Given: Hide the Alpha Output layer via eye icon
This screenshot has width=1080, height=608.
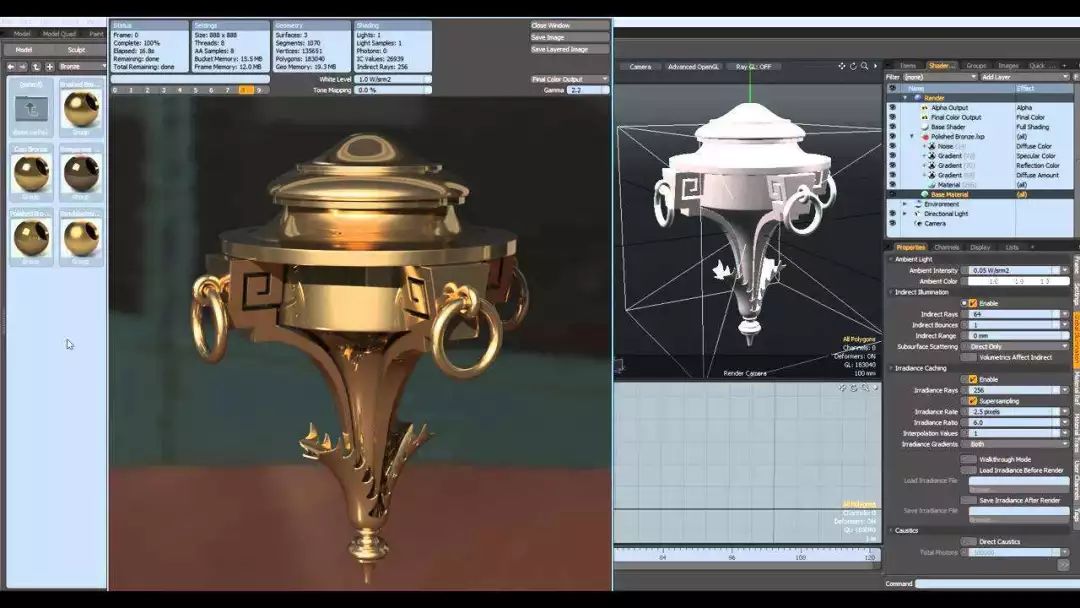Looking at the screenshot, I should (892, 108).
